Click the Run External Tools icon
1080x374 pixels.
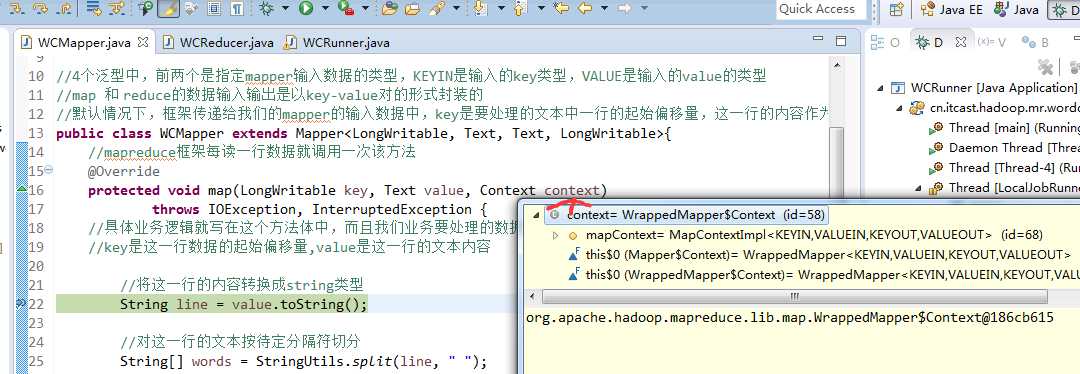point(346,8)
